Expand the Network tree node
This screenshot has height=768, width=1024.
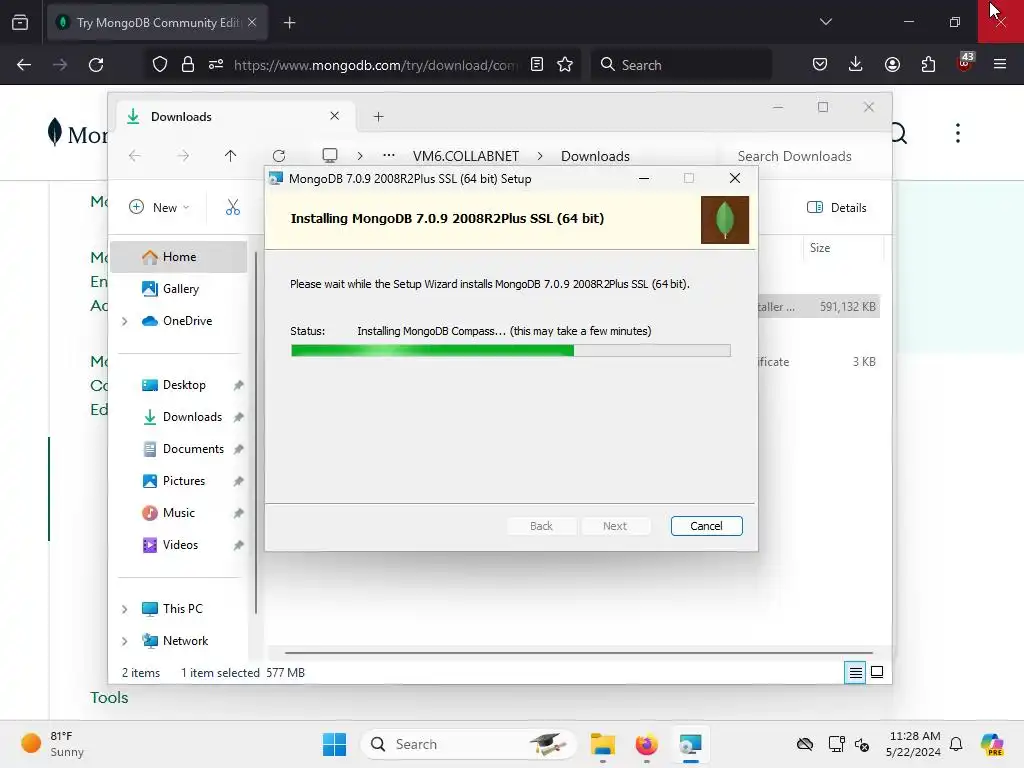pyautogui.click(x=125, y=641)
